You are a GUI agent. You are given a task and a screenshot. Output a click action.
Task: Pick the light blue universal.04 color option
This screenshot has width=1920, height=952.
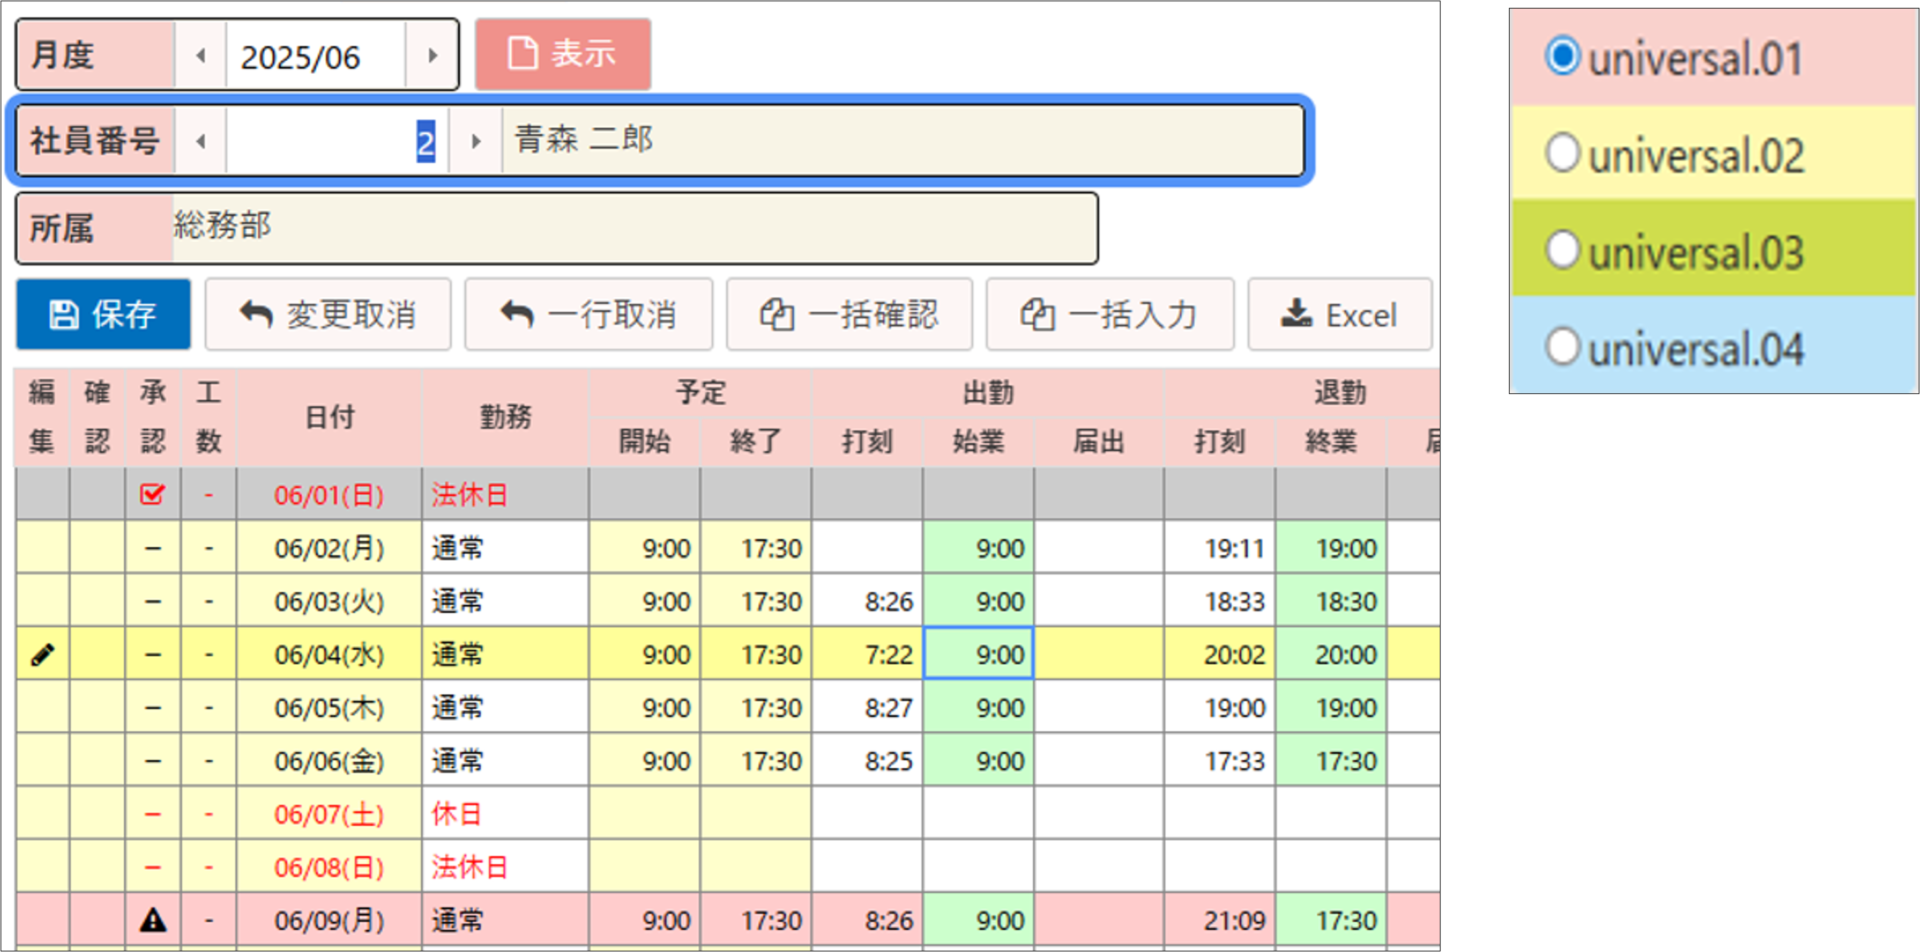pos(1562,347)
